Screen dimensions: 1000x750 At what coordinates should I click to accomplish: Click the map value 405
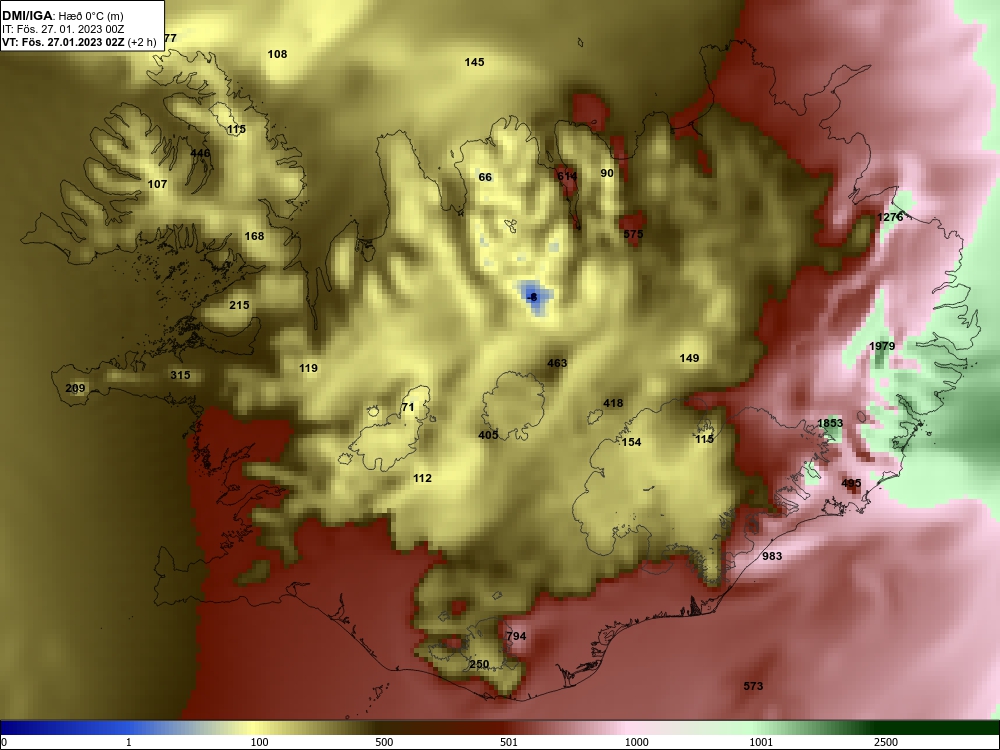[488, 435]
